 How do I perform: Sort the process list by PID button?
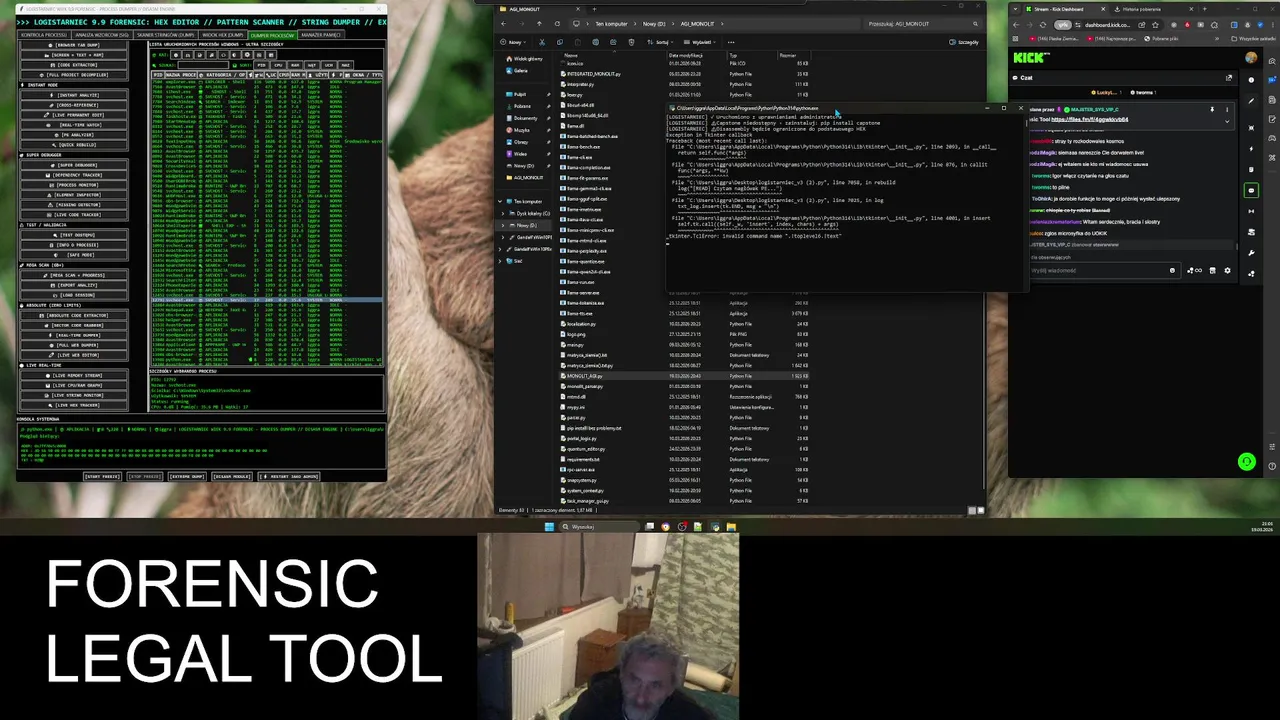pos(261,65)
